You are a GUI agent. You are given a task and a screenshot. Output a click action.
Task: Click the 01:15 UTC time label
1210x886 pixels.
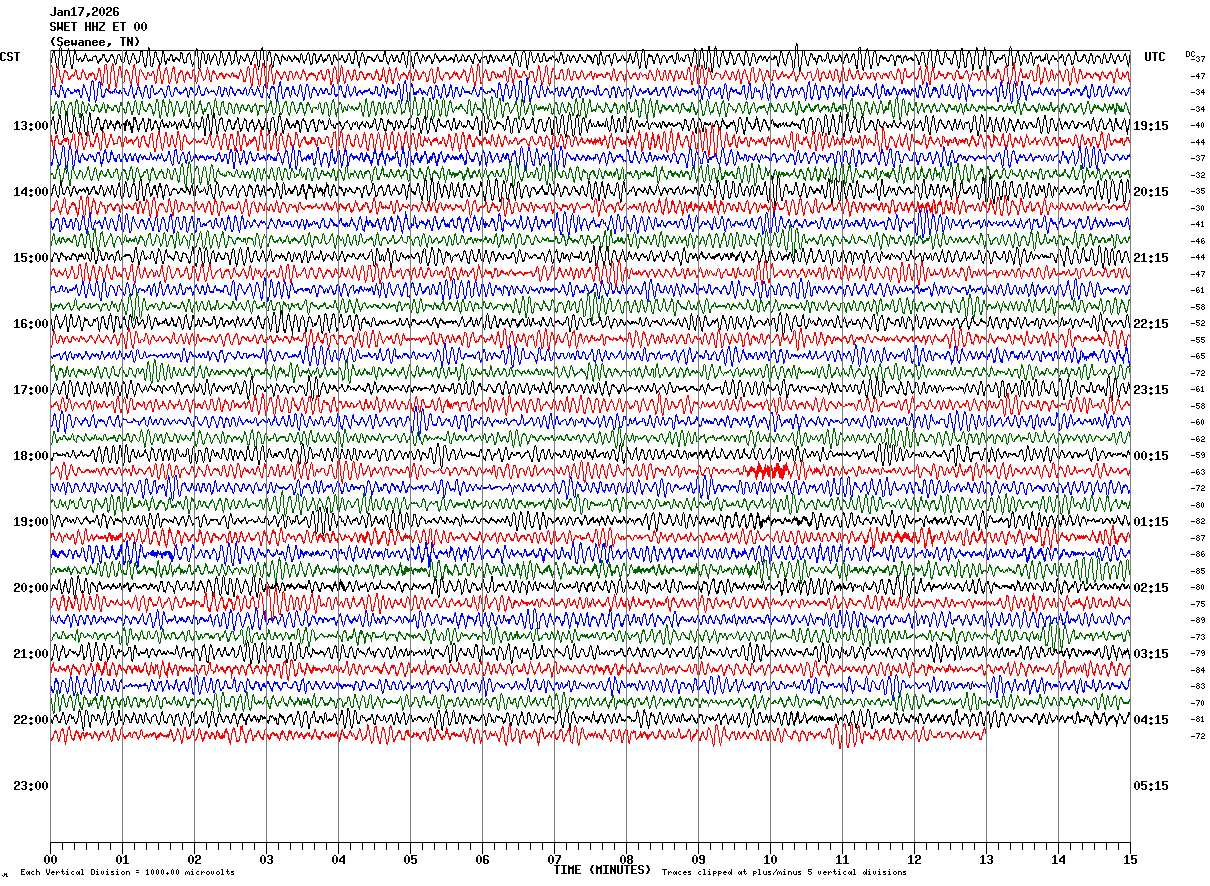[1150, 522]
